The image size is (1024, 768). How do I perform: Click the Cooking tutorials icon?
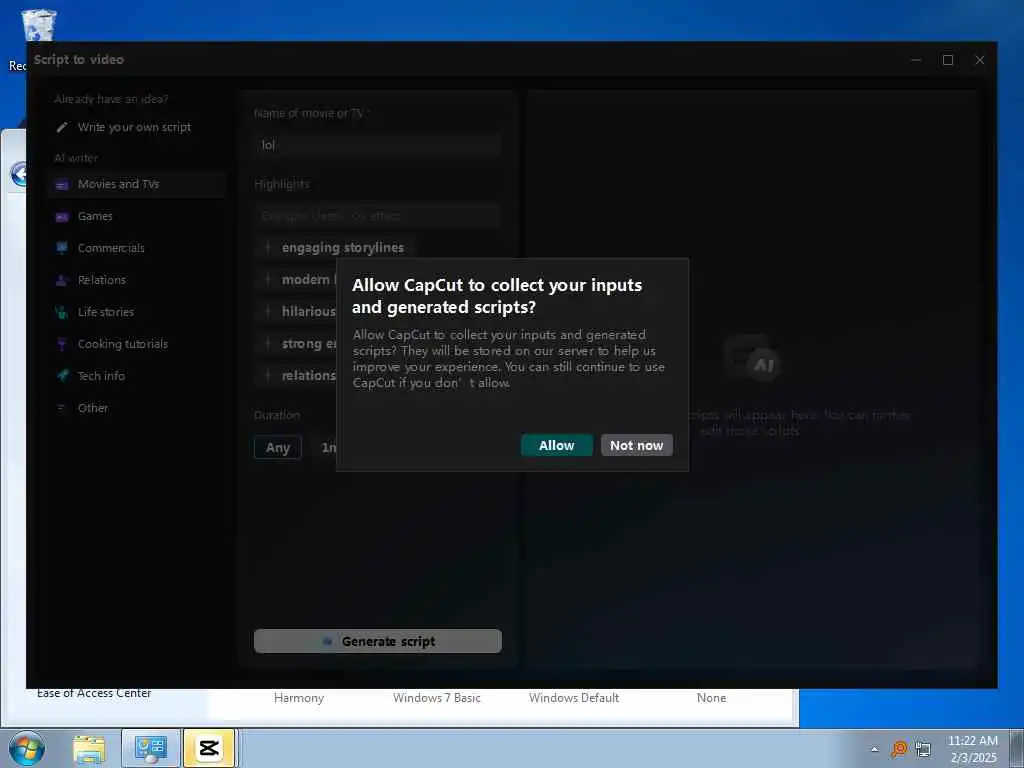(x=62, y=344)
